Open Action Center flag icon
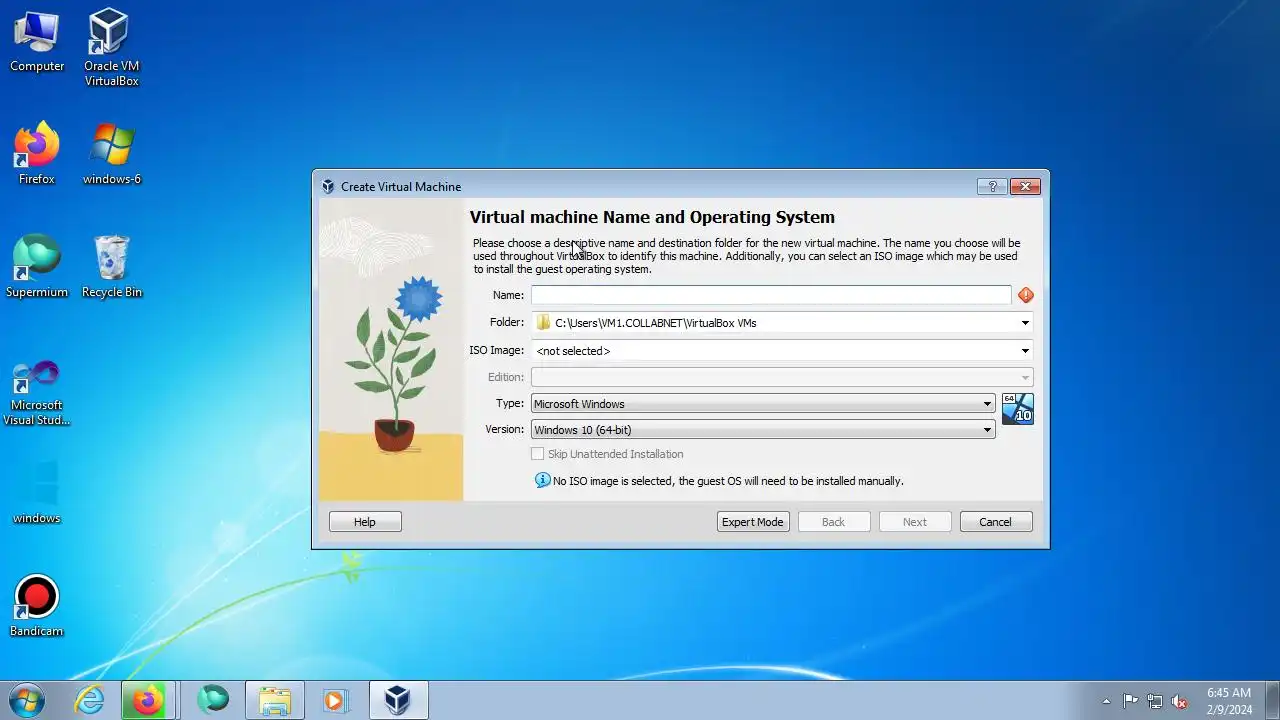The height and width of the screenshot is (720, 1280). click(x=1130, y=701)
